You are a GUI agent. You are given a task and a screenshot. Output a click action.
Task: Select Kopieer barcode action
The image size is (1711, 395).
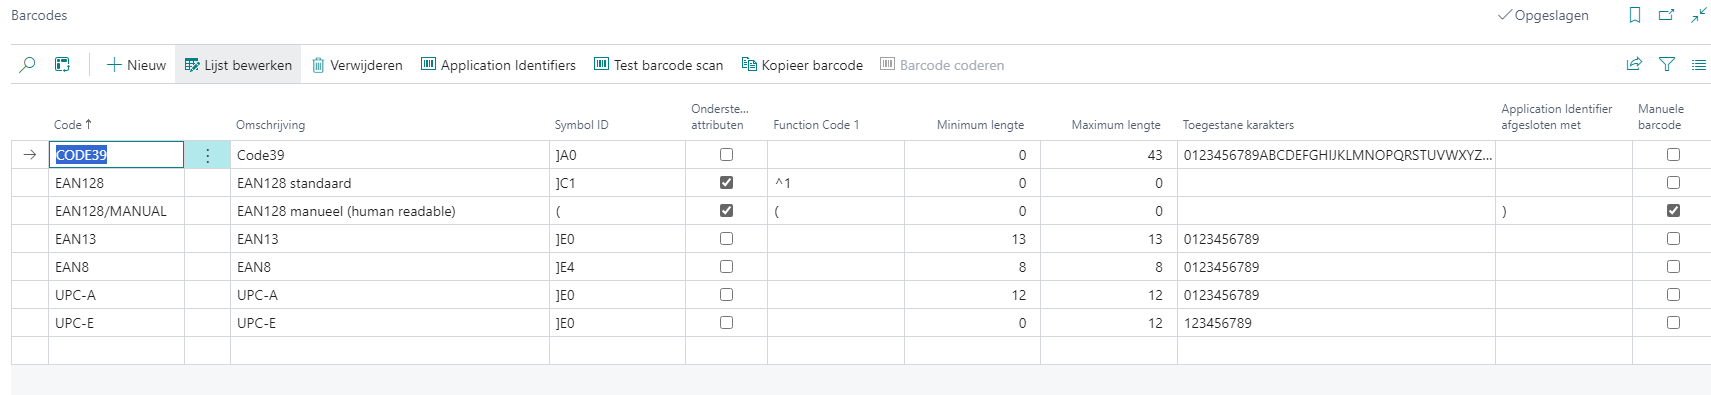tap(802, 65)
